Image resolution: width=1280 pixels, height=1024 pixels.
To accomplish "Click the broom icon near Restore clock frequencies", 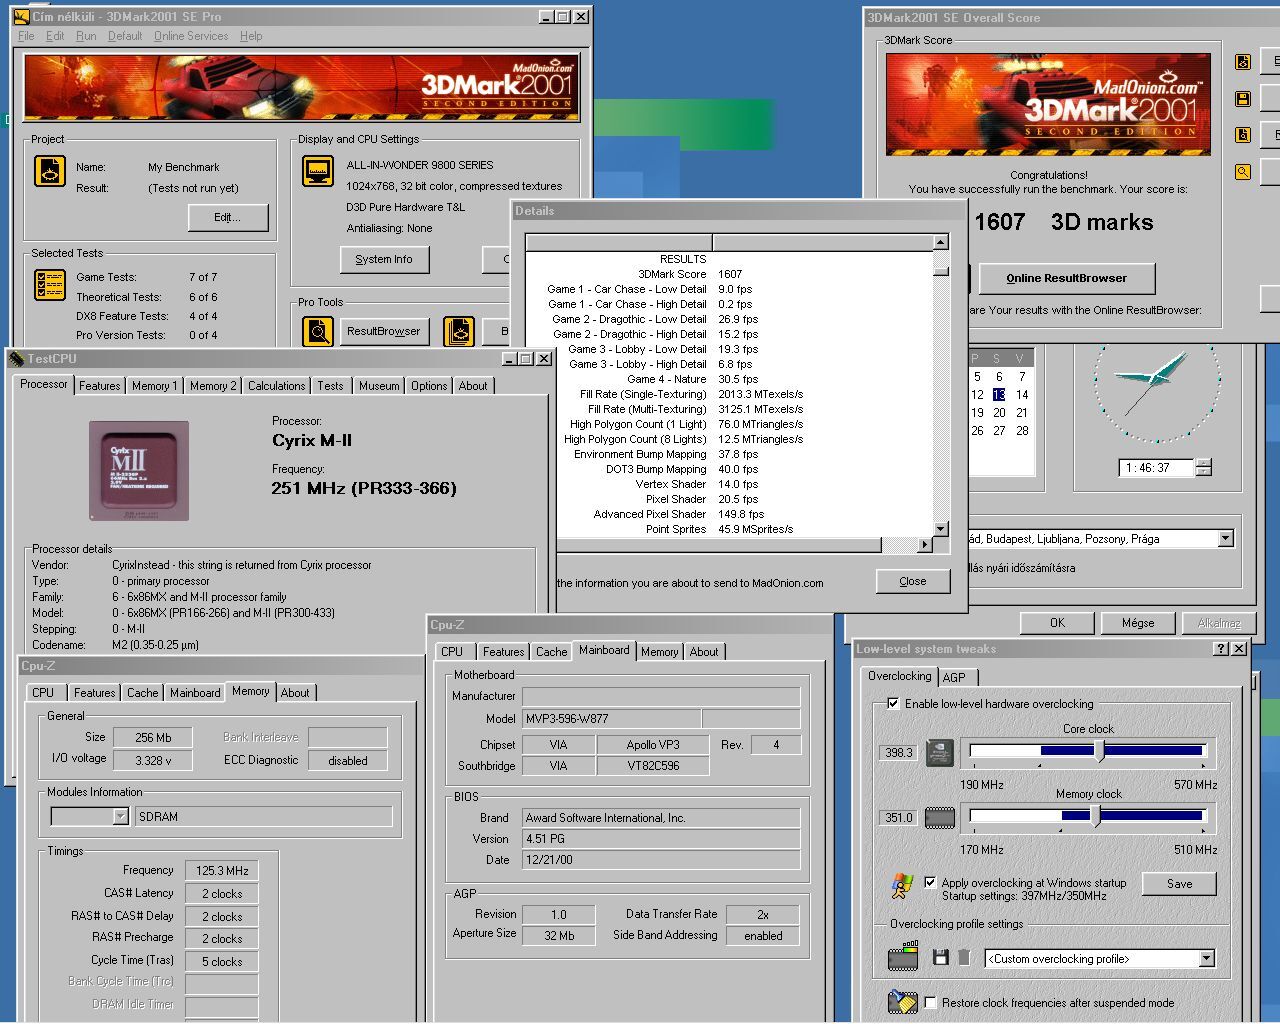I will click(902, 1001).
